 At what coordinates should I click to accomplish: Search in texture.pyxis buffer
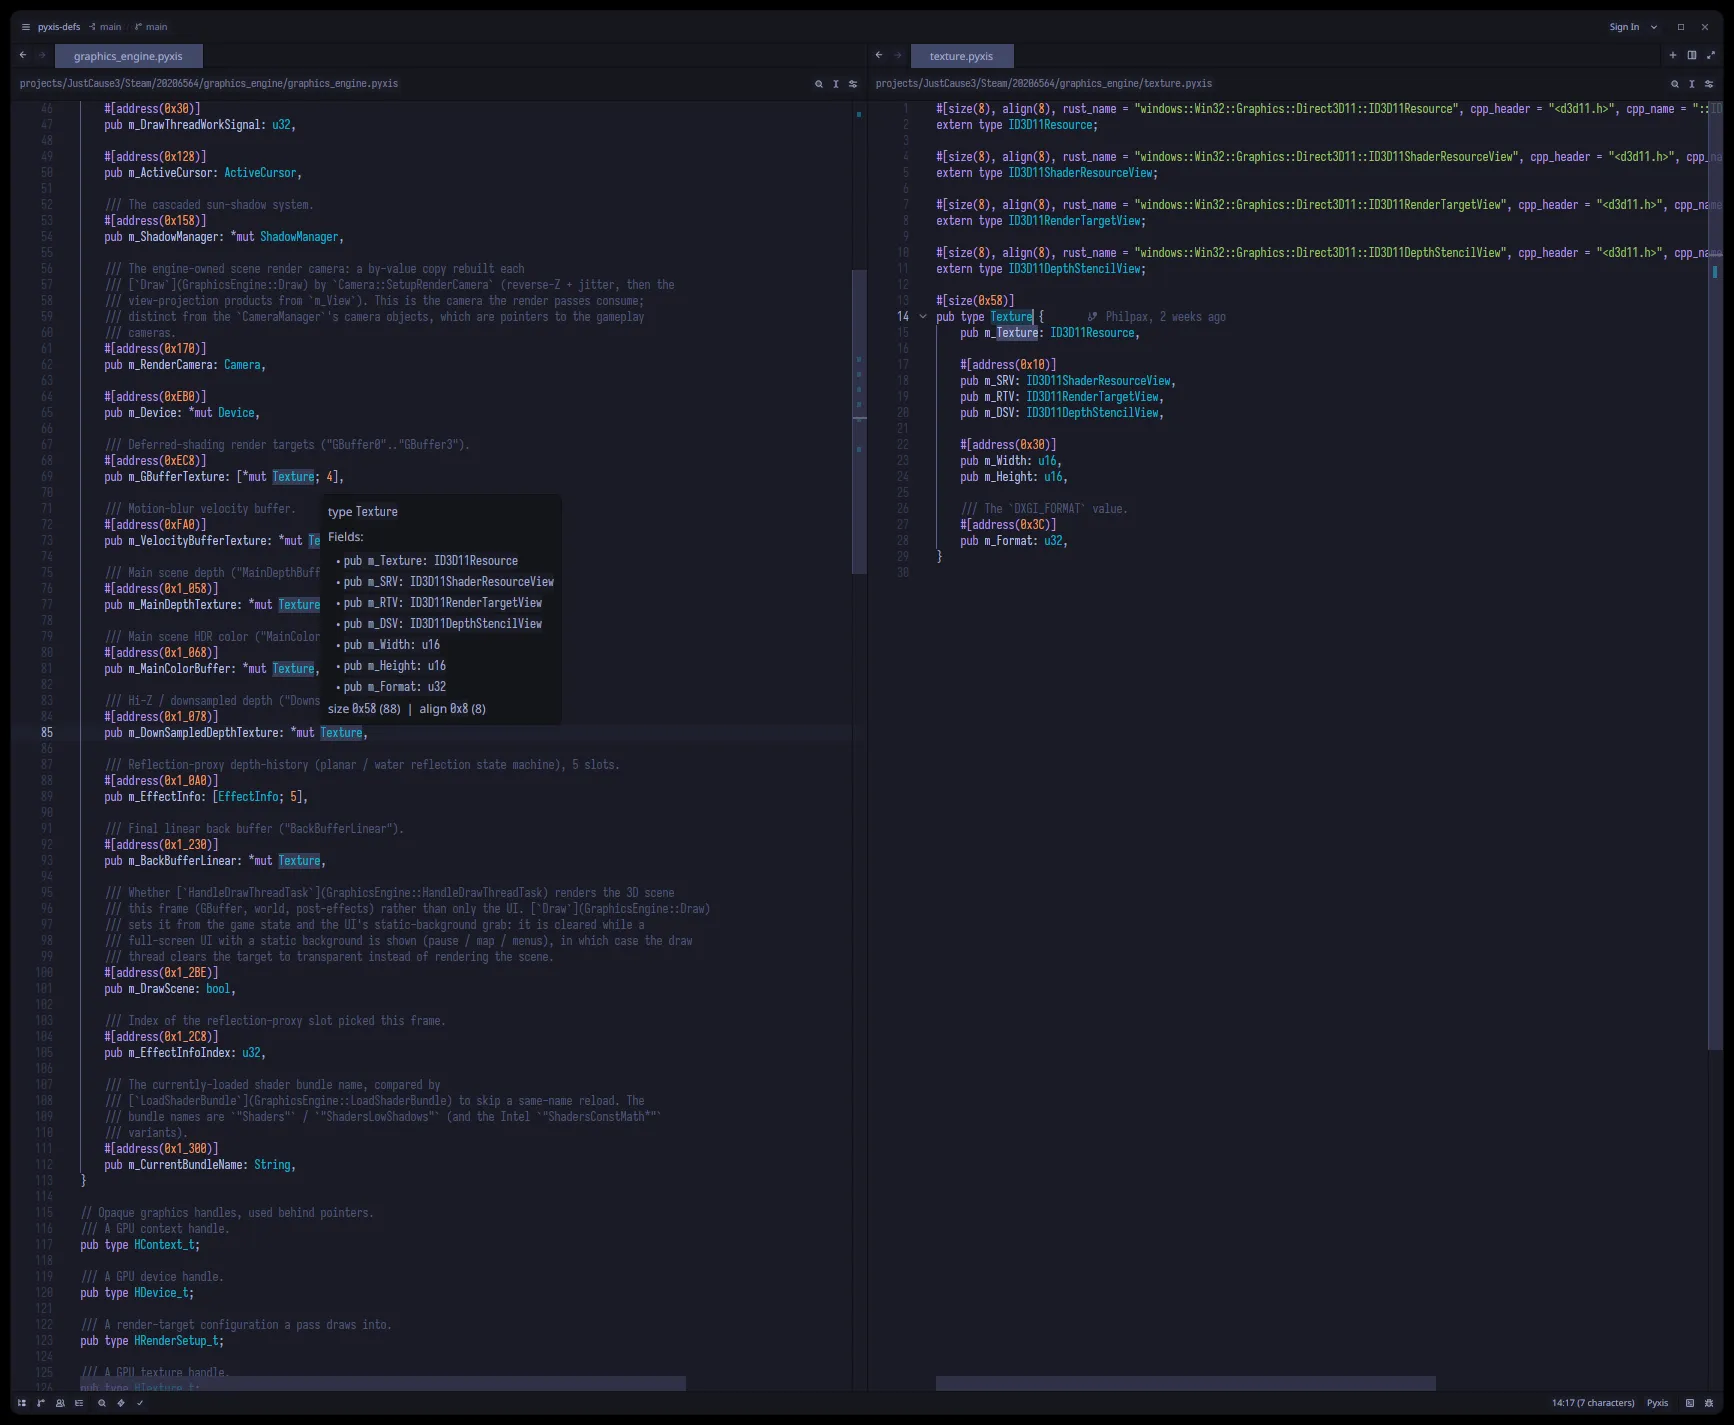1675,84
